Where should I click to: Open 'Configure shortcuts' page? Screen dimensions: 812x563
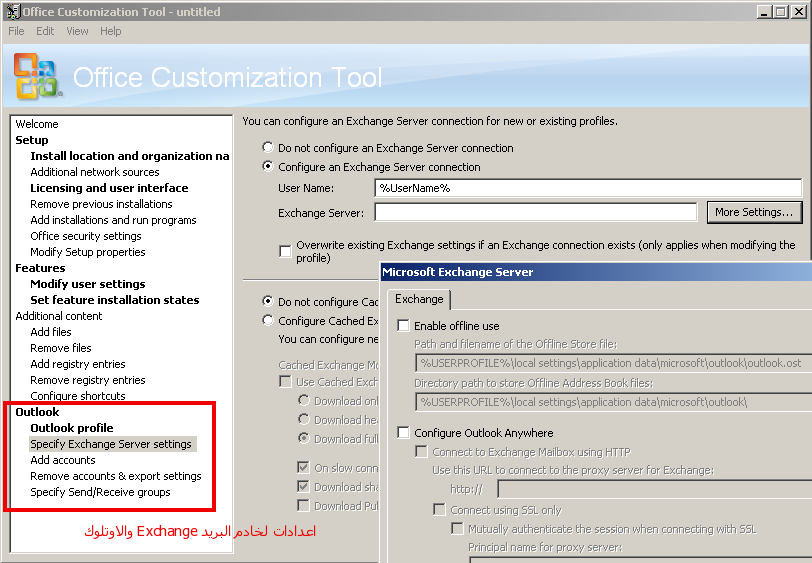[78, 396]
